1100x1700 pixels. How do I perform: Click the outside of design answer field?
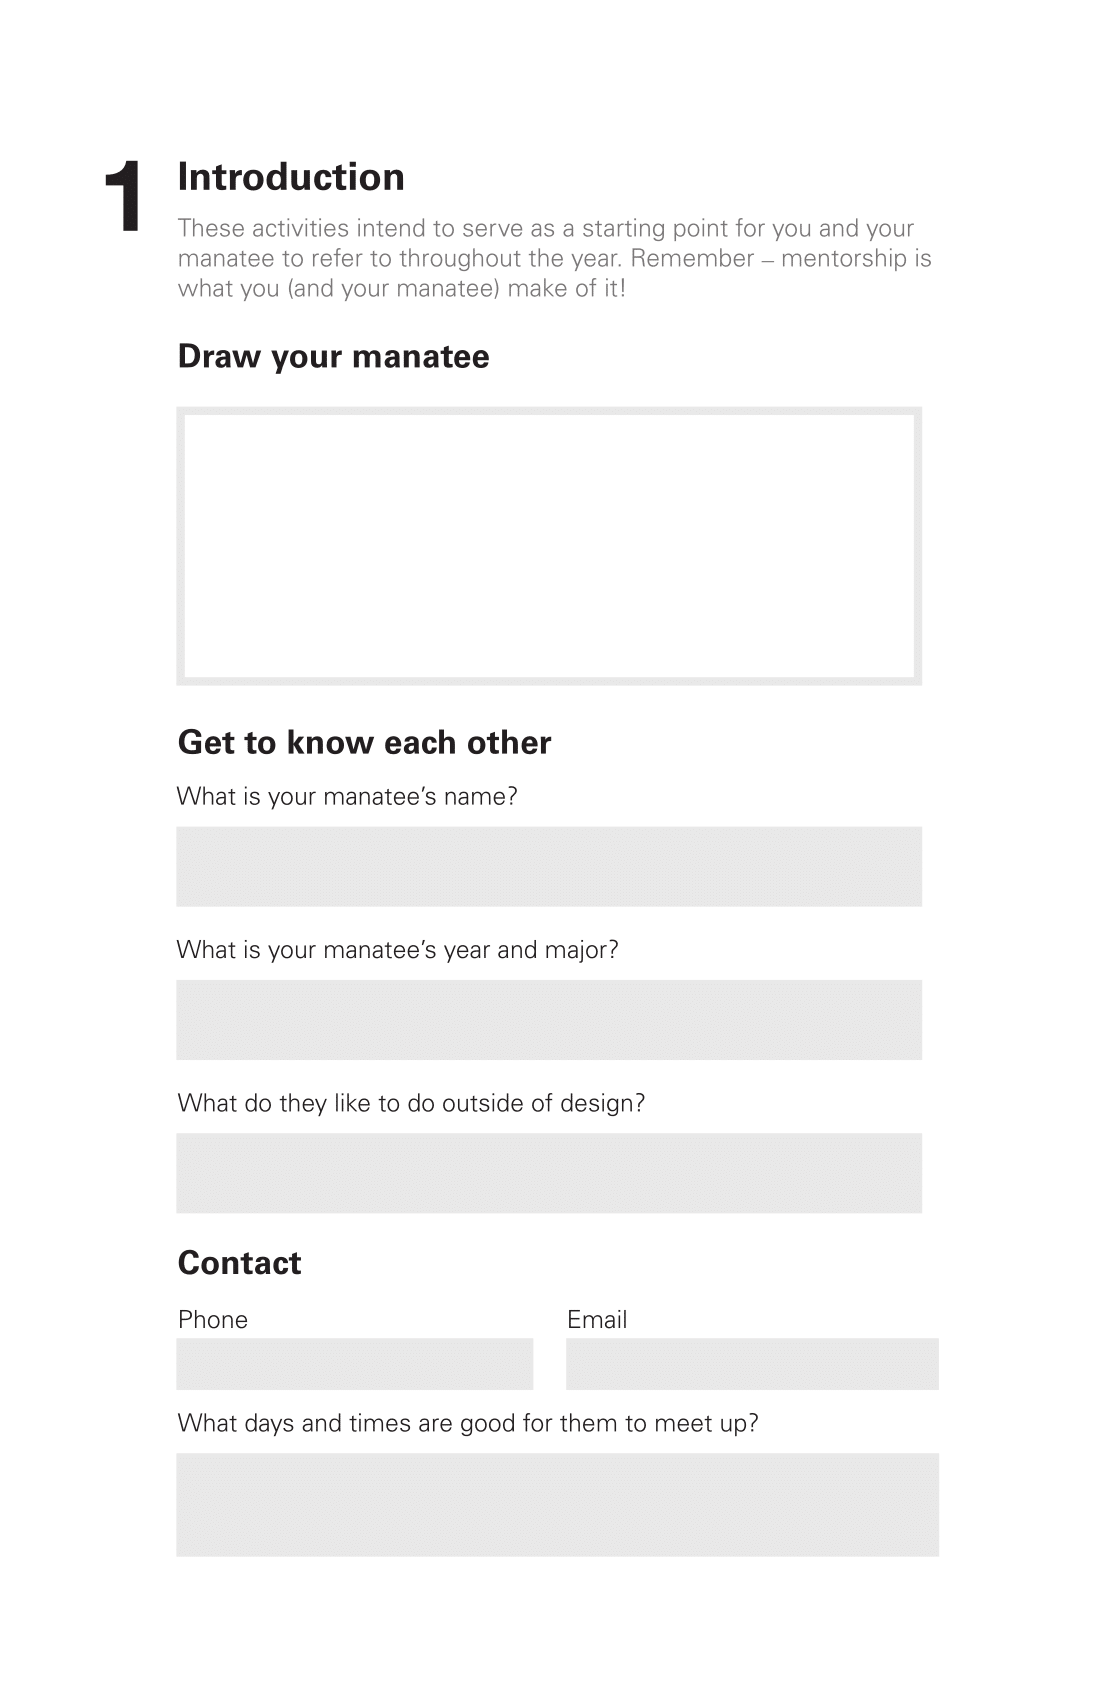click(x=549, y=1173)
